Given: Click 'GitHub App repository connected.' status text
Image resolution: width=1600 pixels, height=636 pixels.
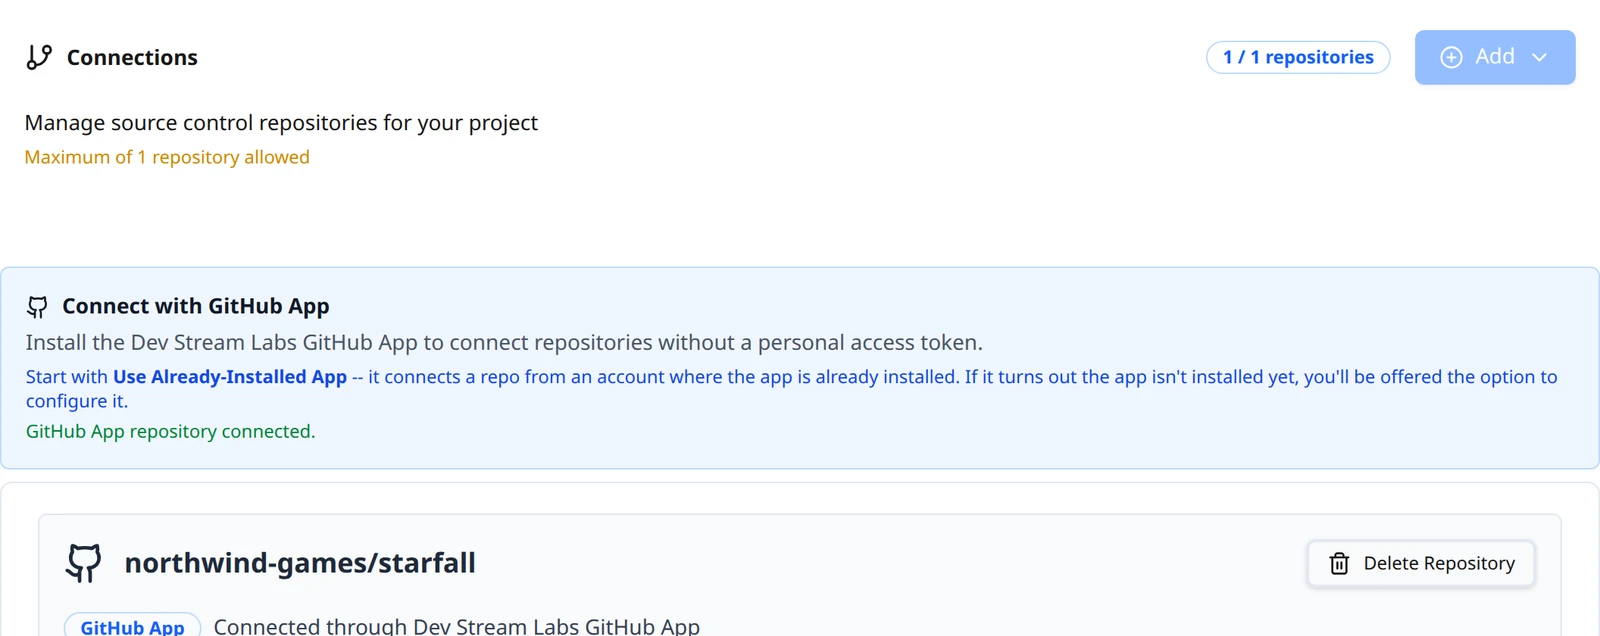Looking at the screenshot, I should [x=170, y=431].
